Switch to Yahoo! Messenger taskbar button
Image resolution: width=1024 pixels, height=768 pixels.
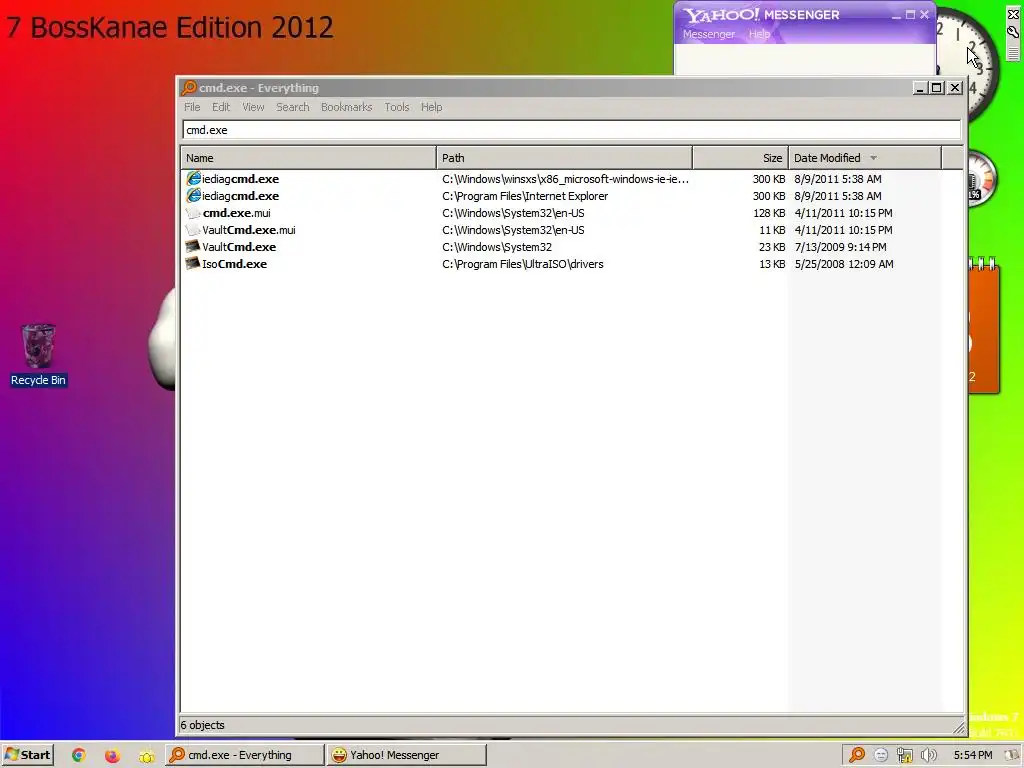(x=407, y=755)
